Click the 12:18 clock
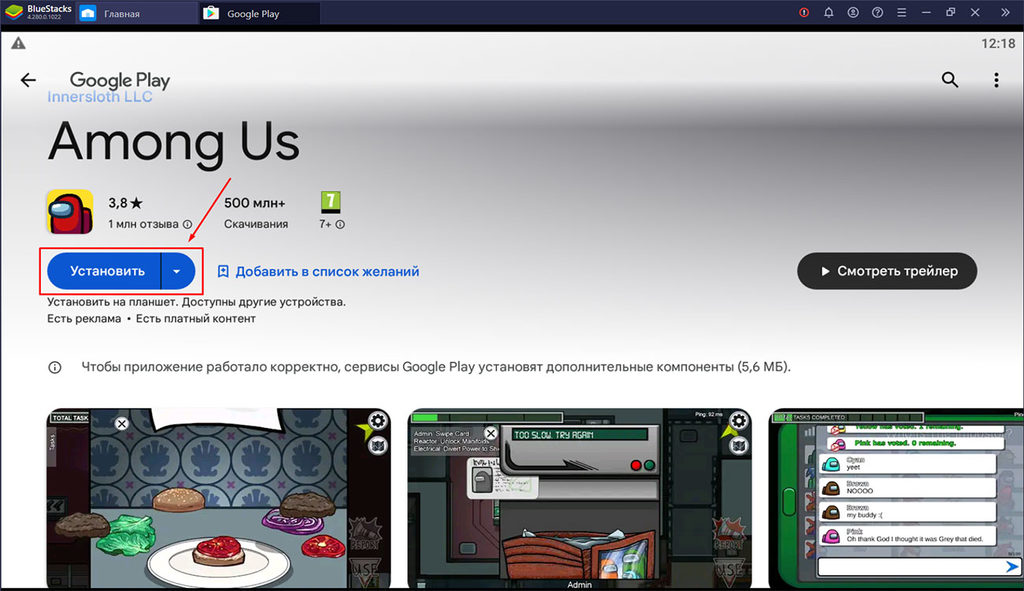Image resolution: width=1024 pixels, height=591 pixels. click(998, 44)
